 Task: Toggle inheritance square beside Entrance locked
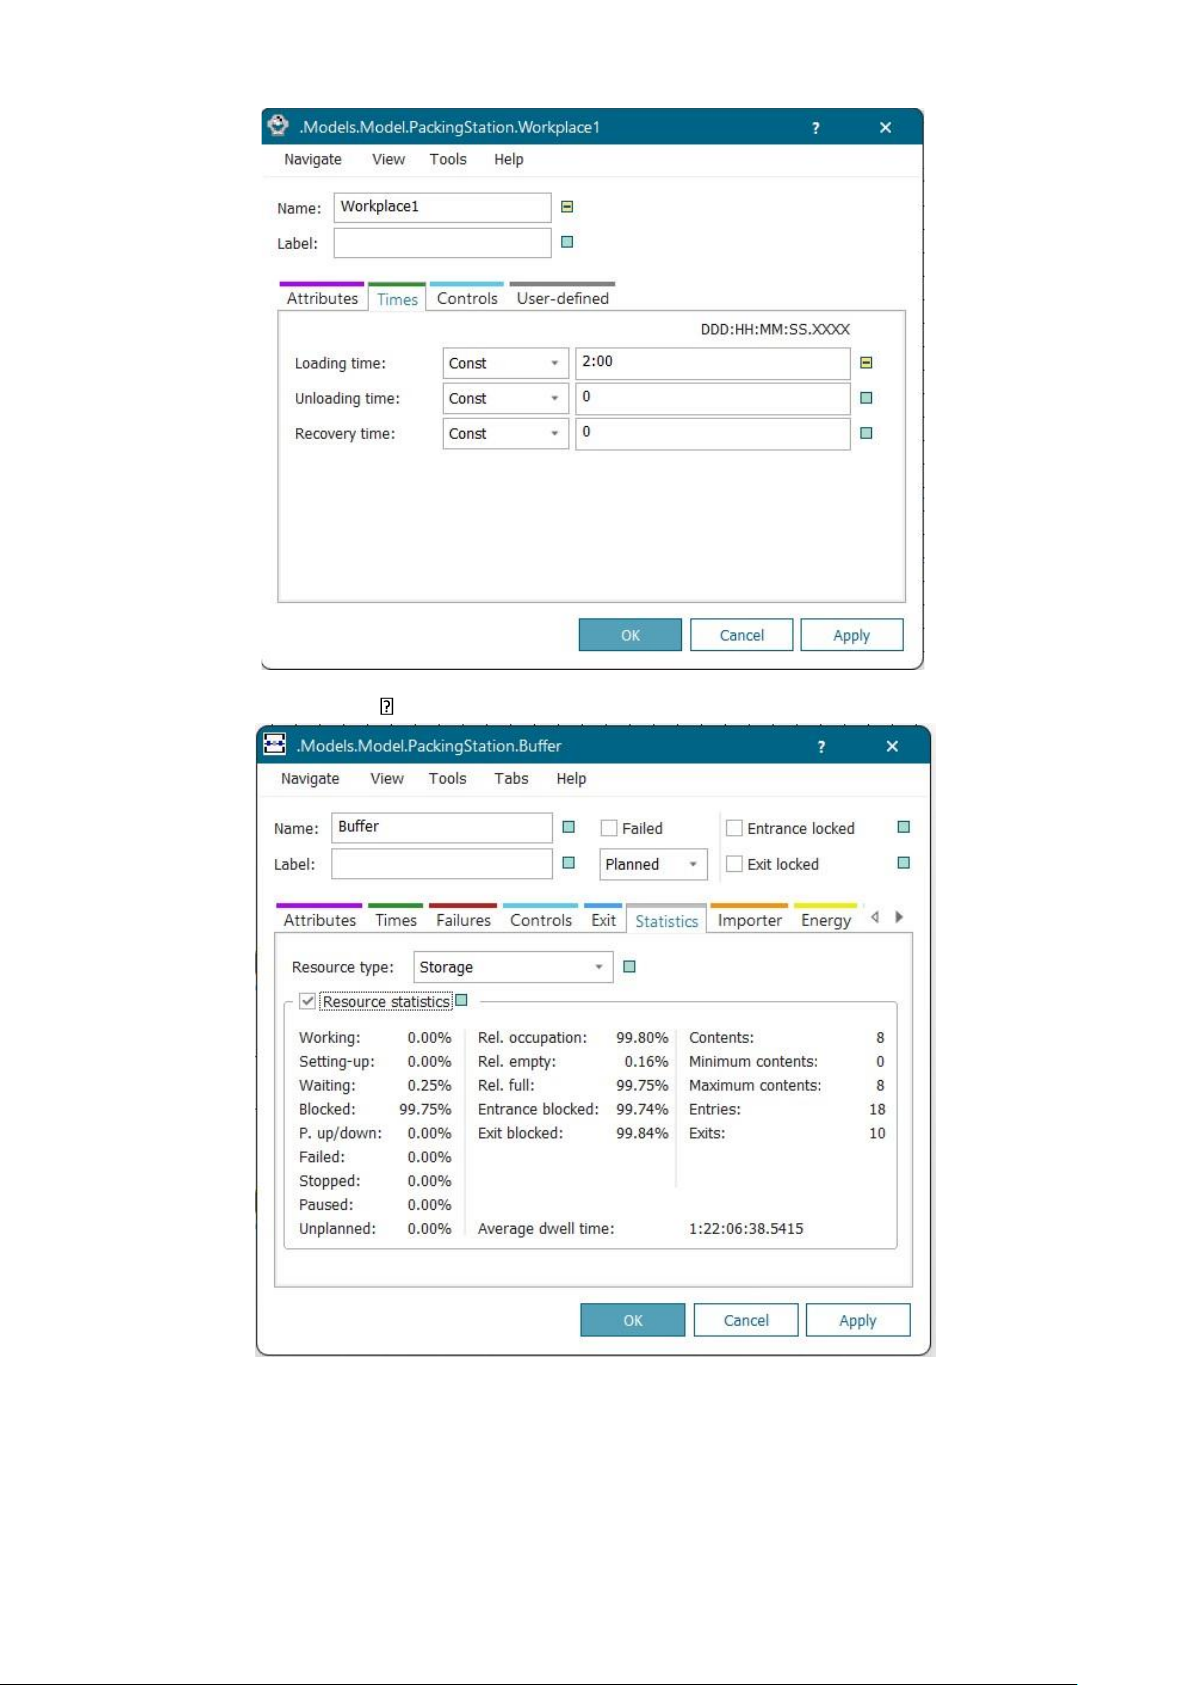click(x=903, y=827)
